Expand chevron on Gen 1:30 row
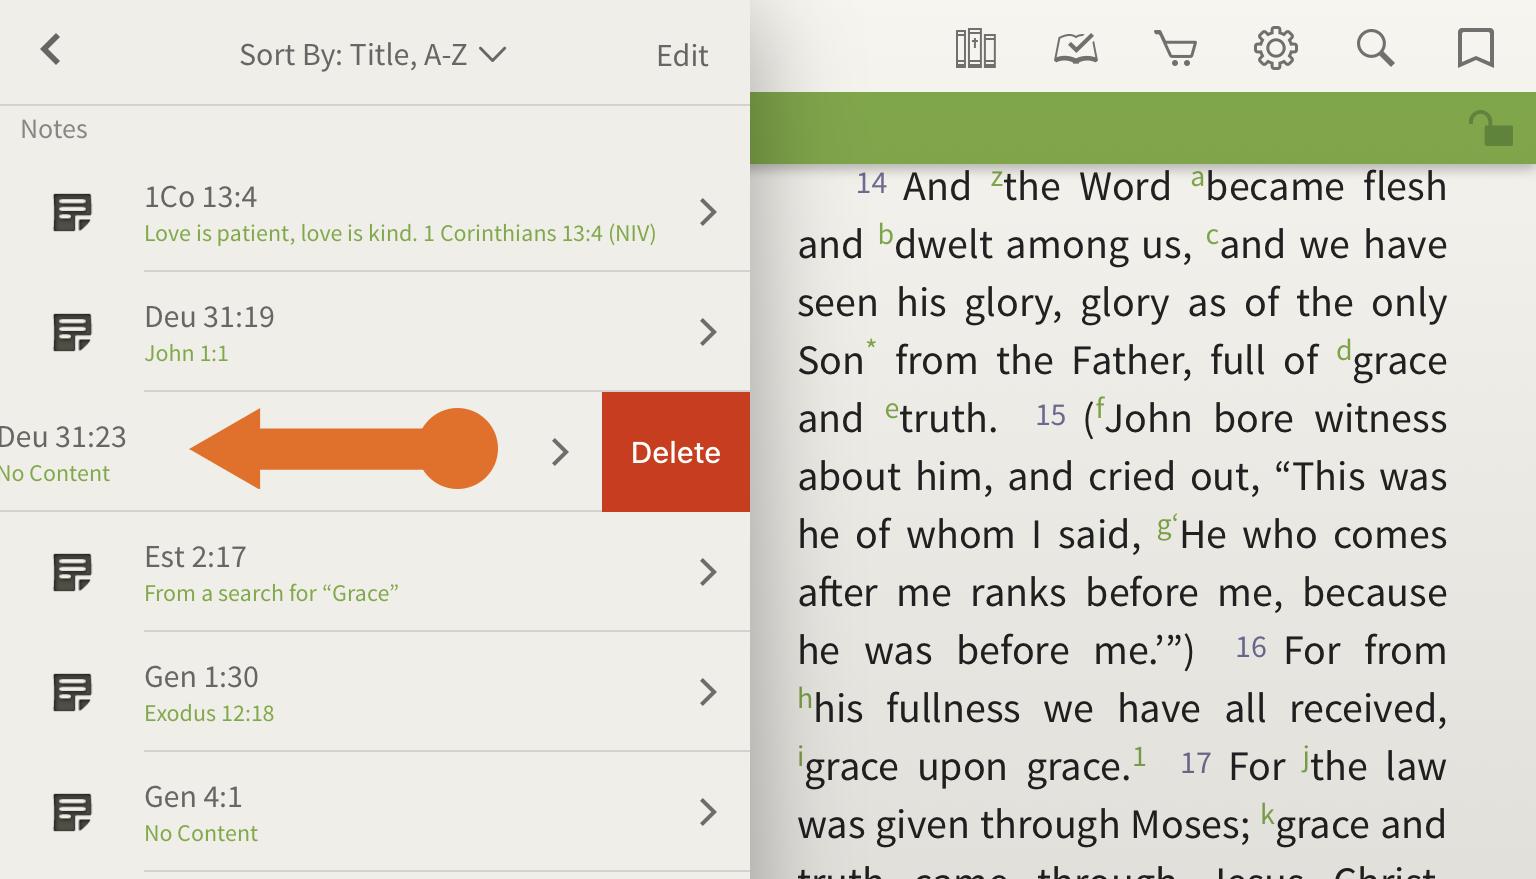This screenshot has width=1536, height=879. click(x=708, y=692)
